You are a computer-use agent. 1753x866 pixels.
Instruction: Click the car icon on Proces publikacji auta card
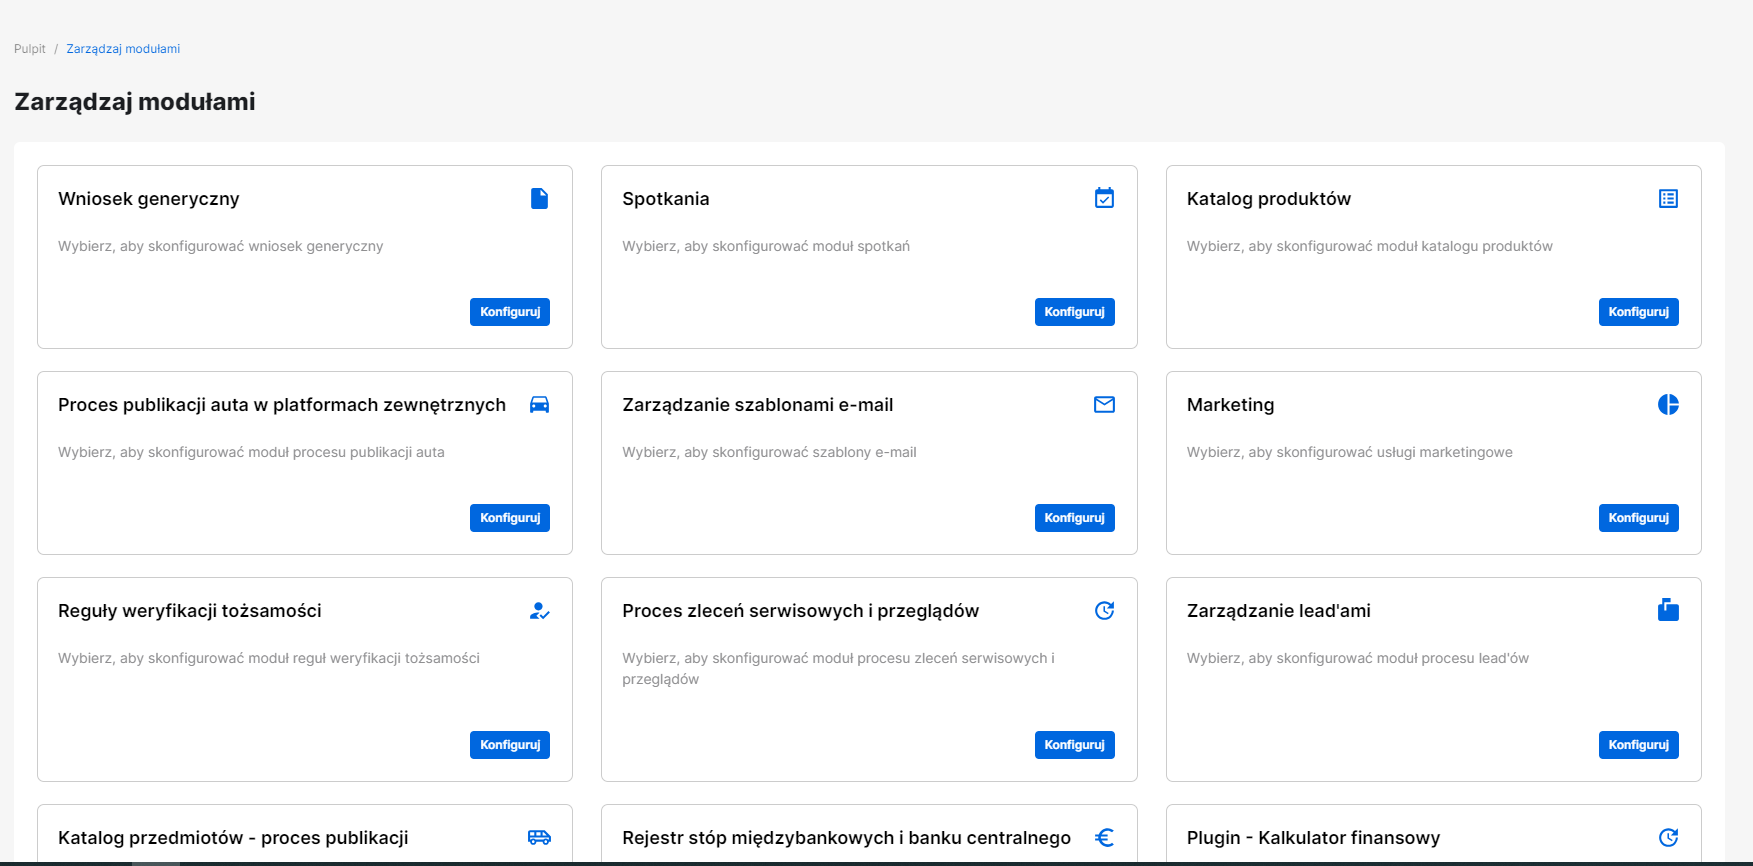coord(539,404)
